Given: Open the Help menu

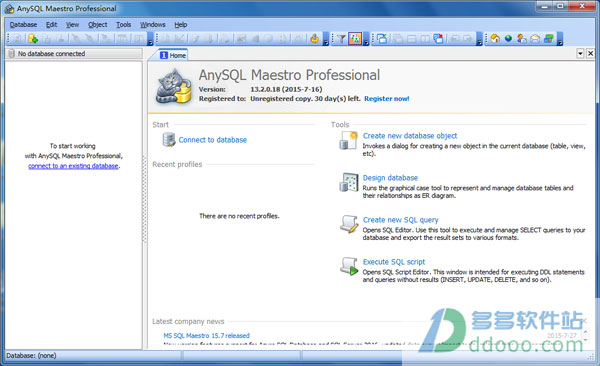Looking at the screenshot, I should [181, 25].
